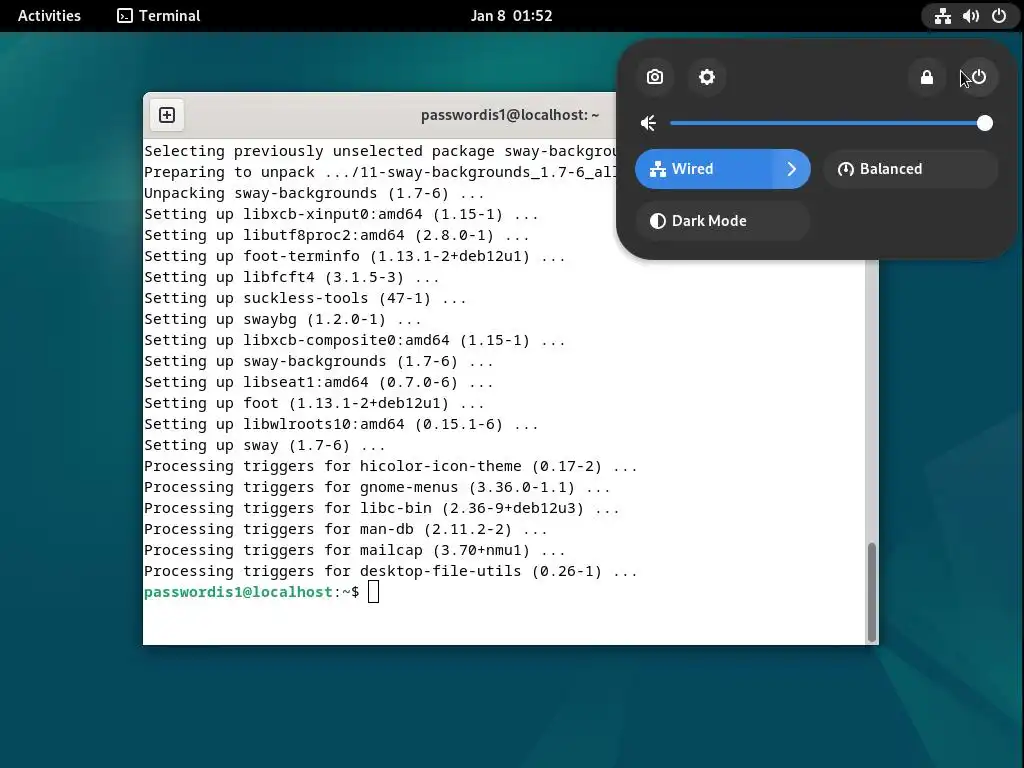
Task: Click 'Processing triggers for hicolor-icon-theme' line
Action: point(391,466)
